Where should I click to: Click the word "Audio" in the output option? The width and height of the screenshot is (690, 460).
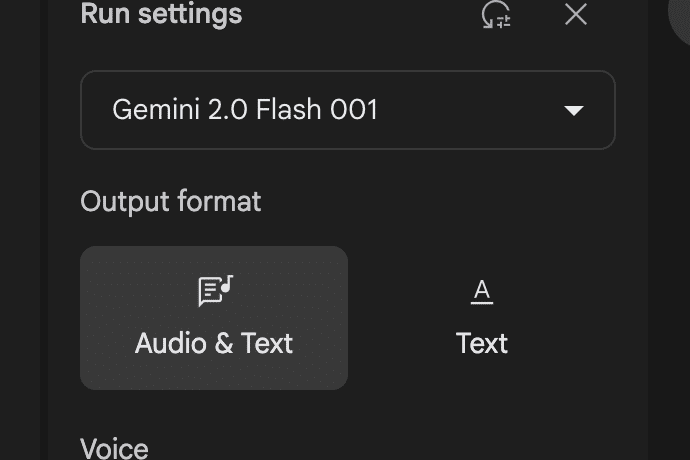(x=170, y=344)
